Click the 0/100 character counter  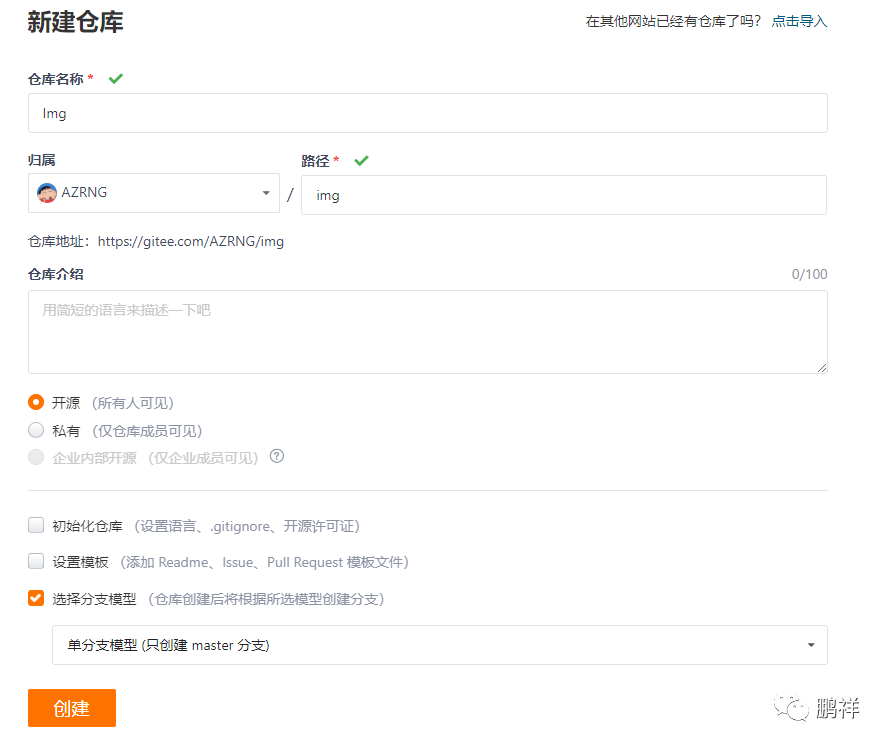point(809,275)
